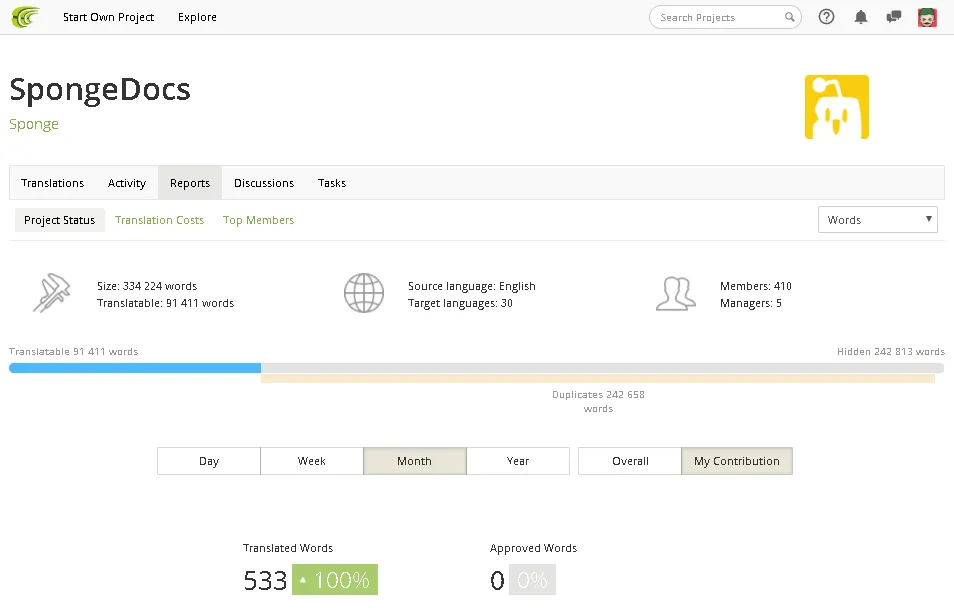
Task: Click the SpongeDocs project title
Action: click(x=100, y=90)
